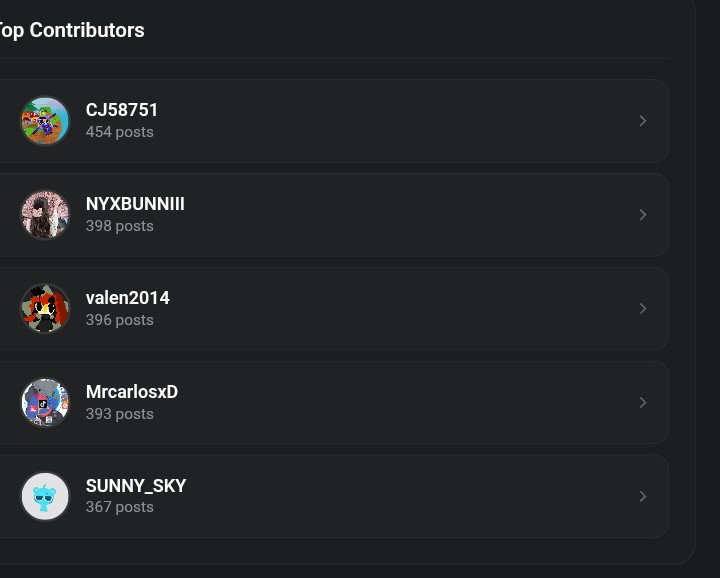Image resolution: width=720 pixels, height=578 pixels.
Task: Click the 393 posts count
Action: point(120,414)
